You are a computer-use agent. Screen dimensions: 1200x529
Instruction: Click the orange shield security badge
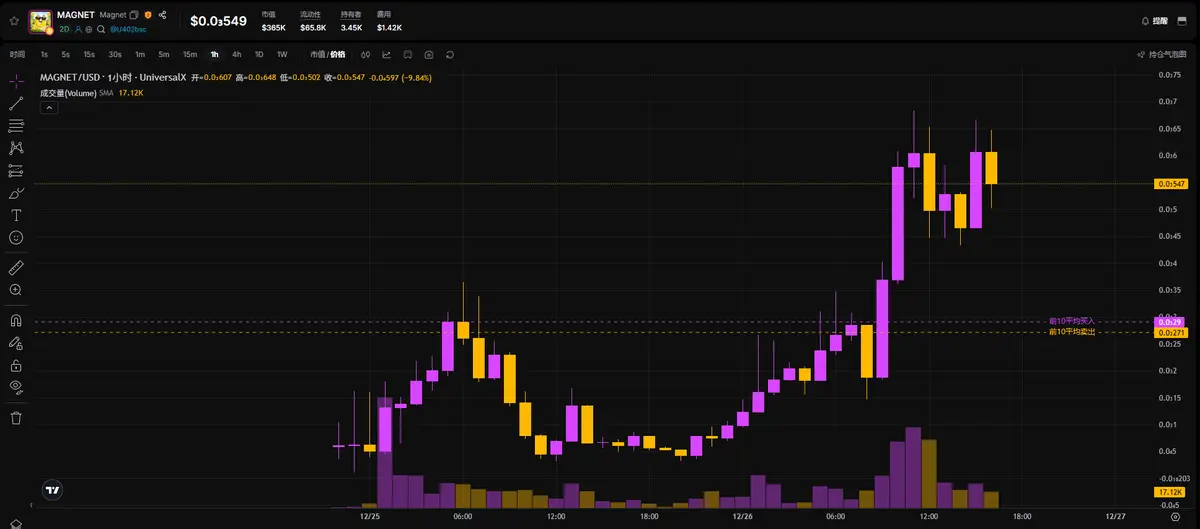(148, 15)
